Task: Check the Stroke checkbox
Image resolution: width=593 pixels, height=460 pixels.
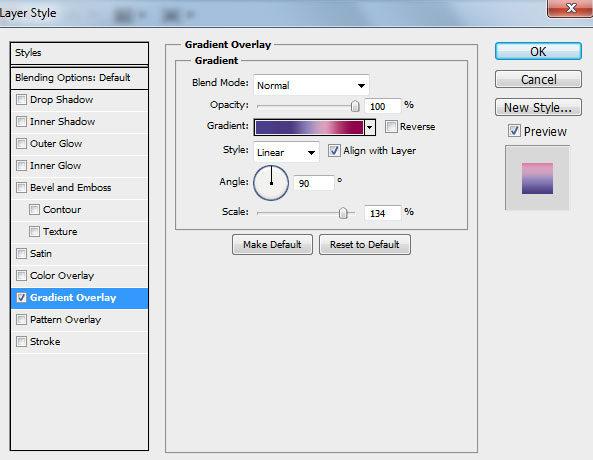Action: pos(21,341)
